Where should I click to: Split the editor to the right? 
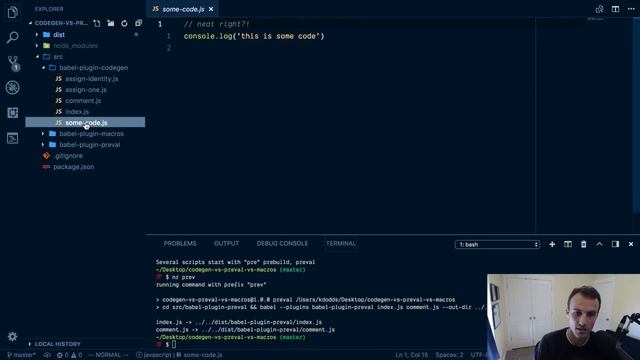click(x=615, y=9)
